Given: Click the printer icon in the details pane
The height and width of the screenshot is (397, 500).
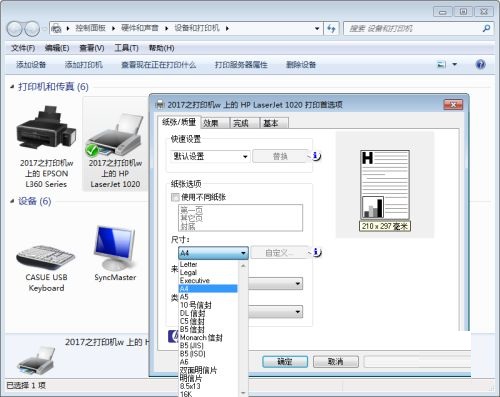Looking at the screenshot, I should click(x=37, y=360).
